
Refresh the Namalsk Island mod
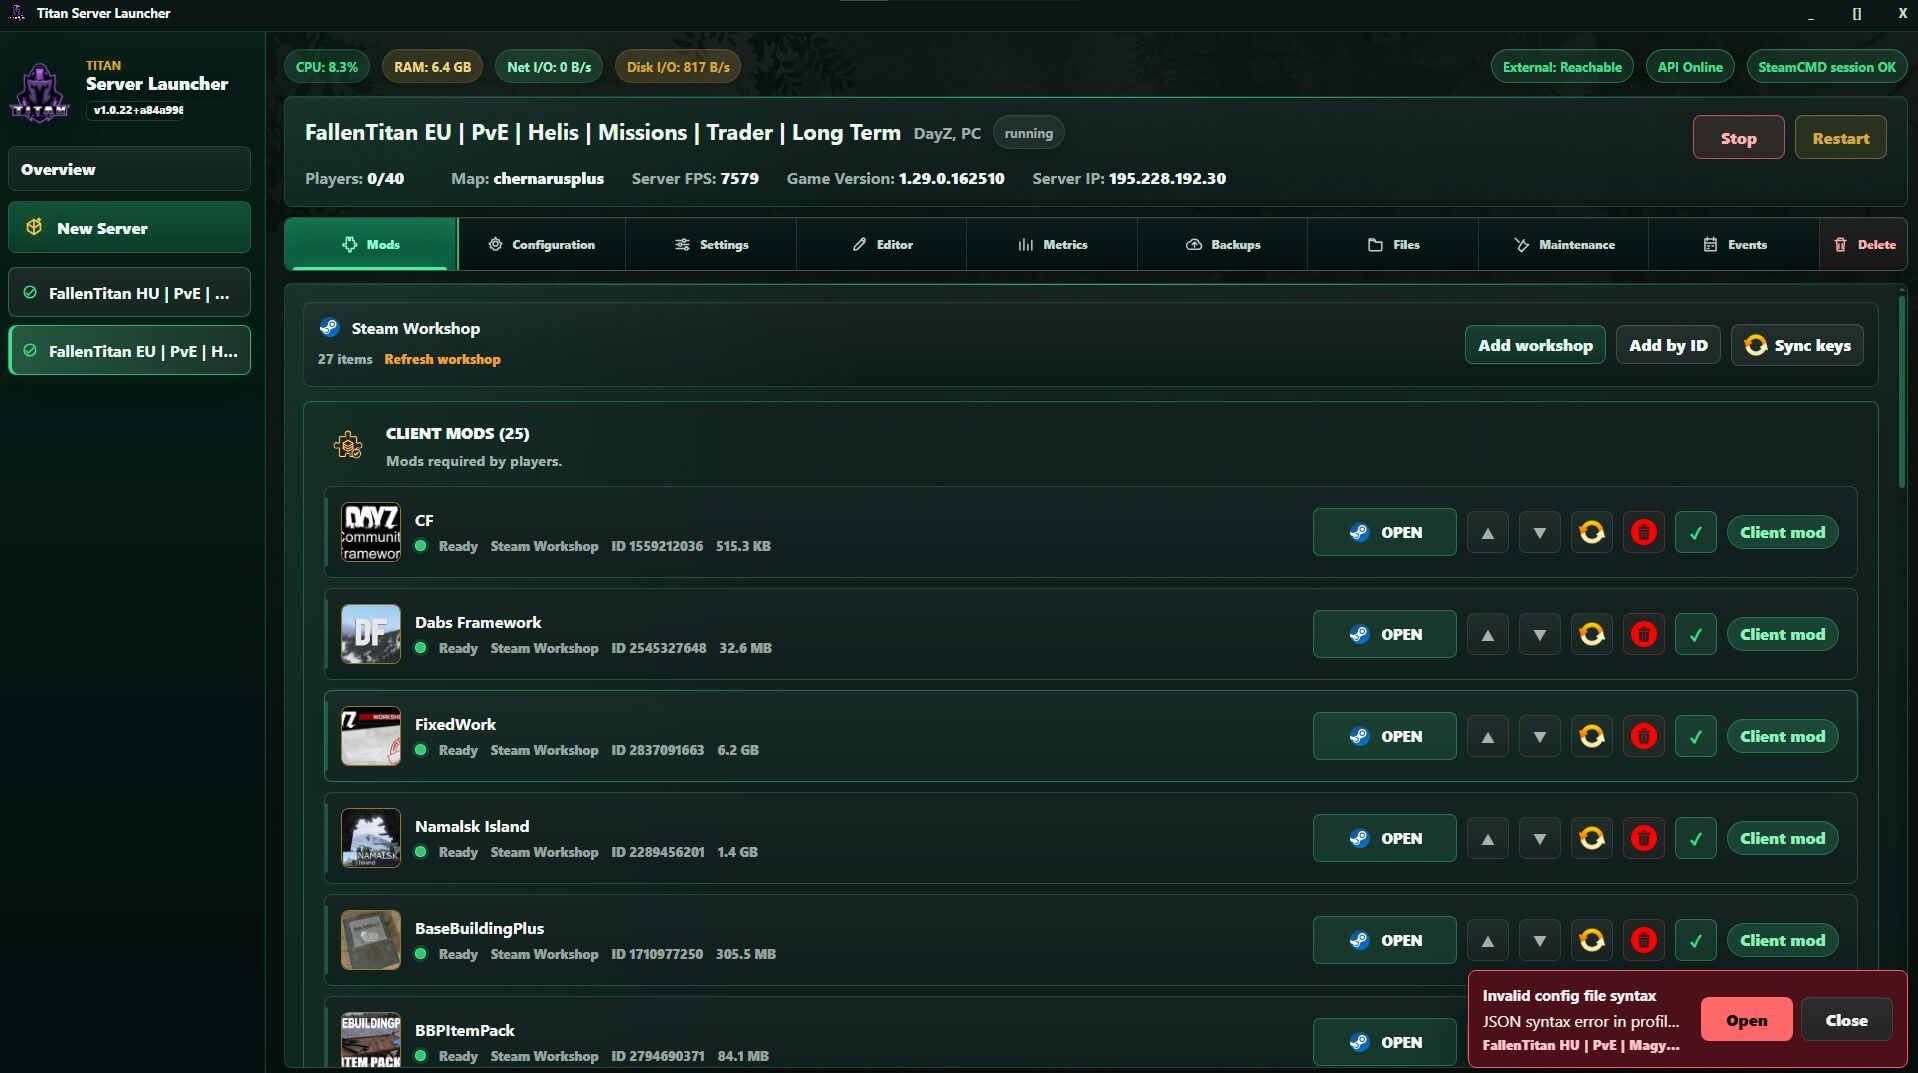coord(1591,838)
